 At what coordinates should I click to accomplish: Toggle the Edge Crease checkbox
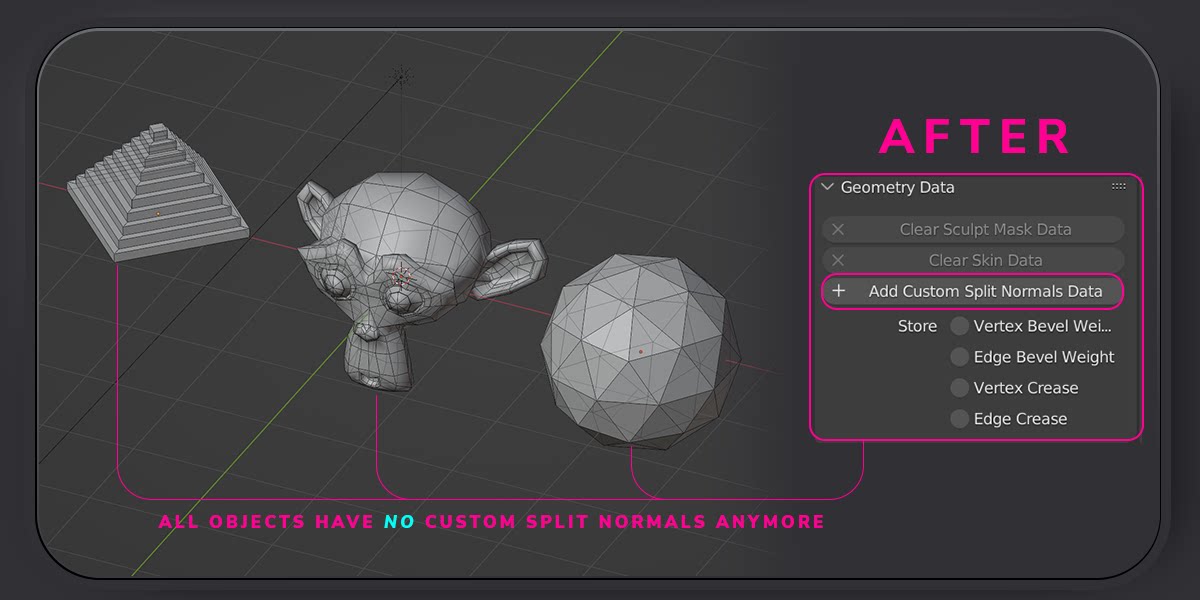pyautogui.click(x=959, y=419)
